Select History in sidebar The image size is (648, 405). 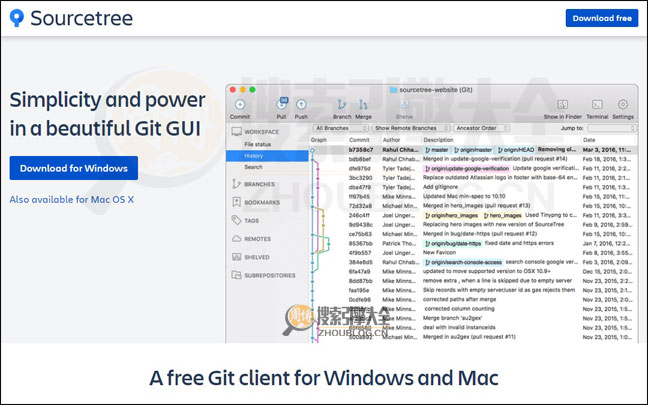(x=267, y=156)
